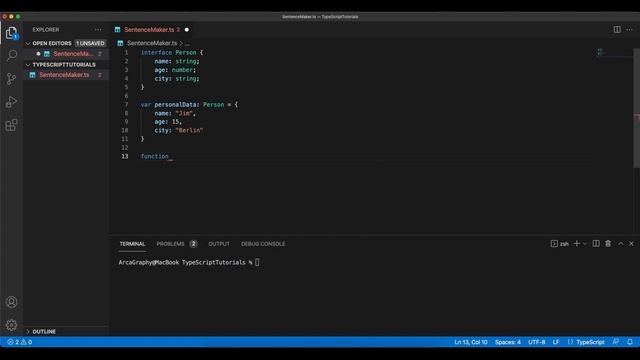Screen dimensions: 640x360
Task: Click breadcrumb ellipsis after SentenceMaker.ts
Action: 187,43
